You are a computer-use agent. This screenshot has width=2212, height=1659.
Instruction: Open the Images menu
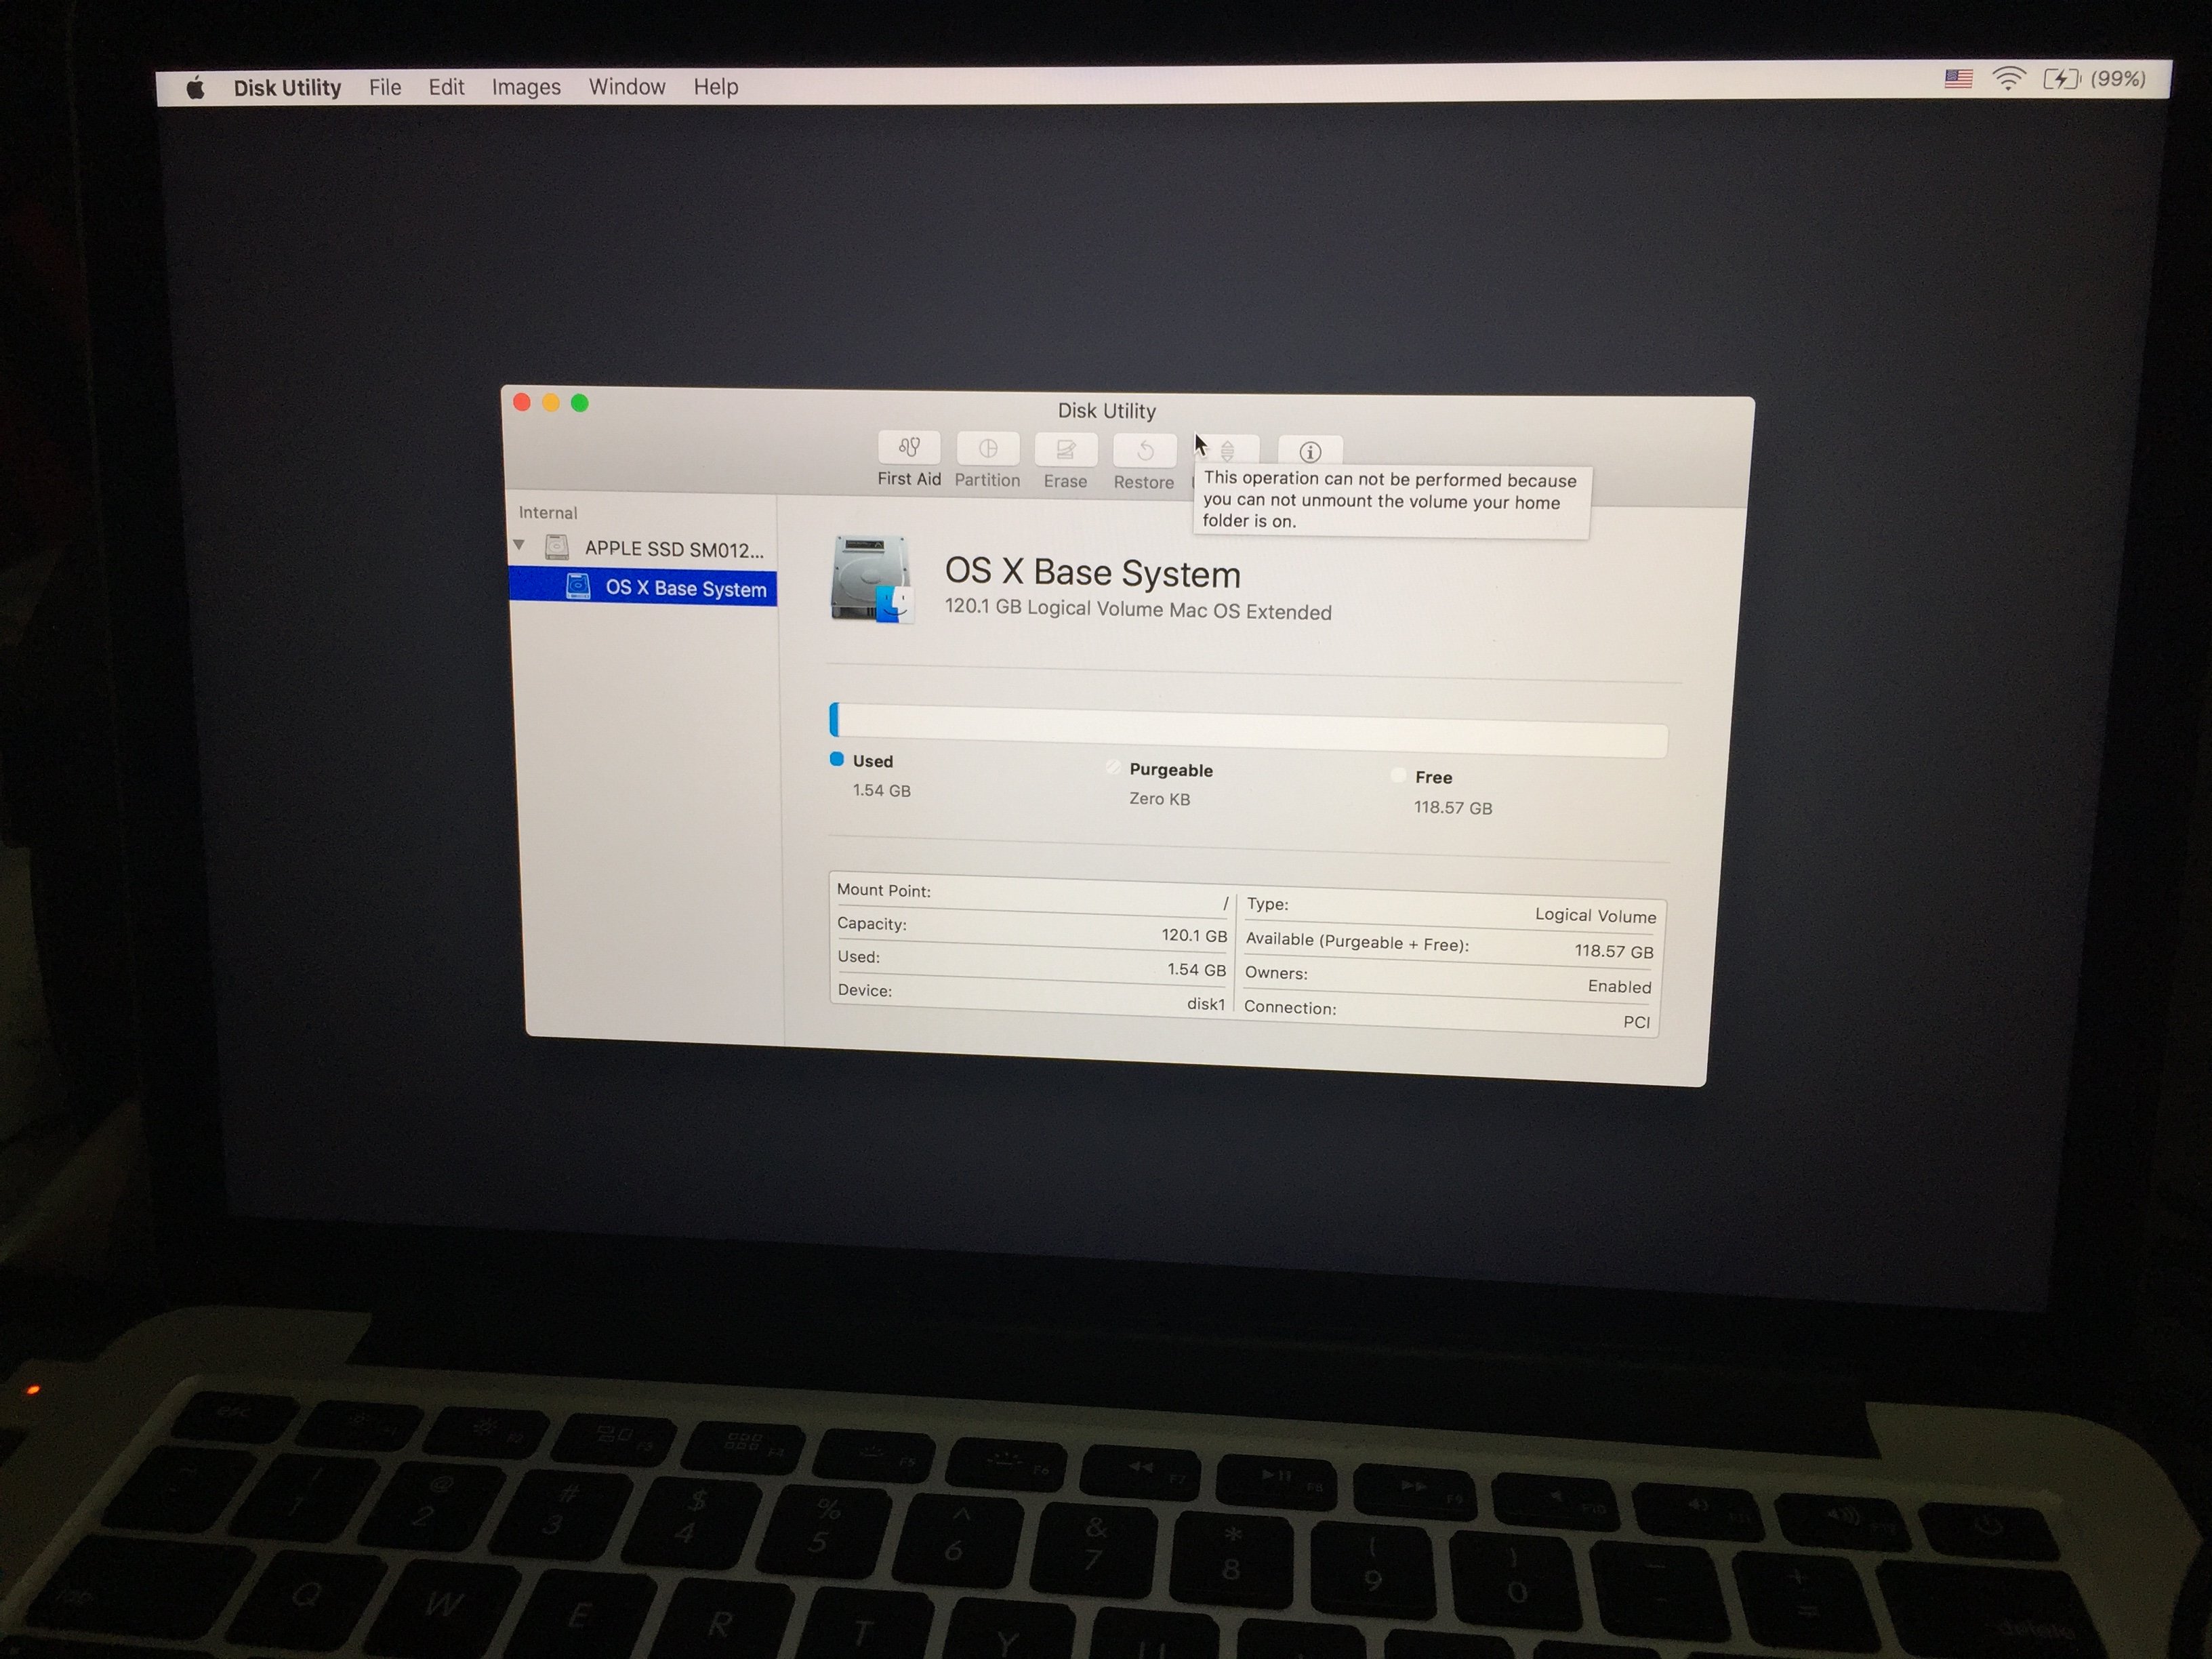526,88
